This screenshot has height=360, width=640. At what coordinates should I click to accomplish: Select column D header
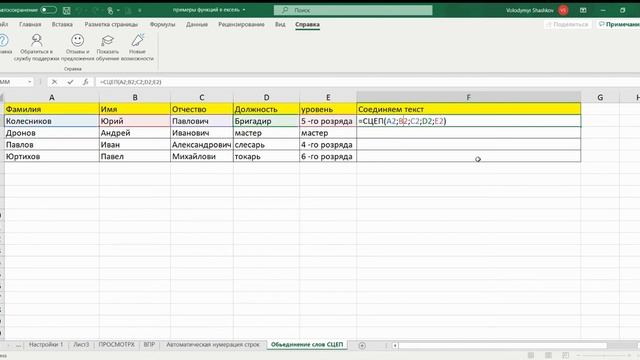(x=266, y=98)
